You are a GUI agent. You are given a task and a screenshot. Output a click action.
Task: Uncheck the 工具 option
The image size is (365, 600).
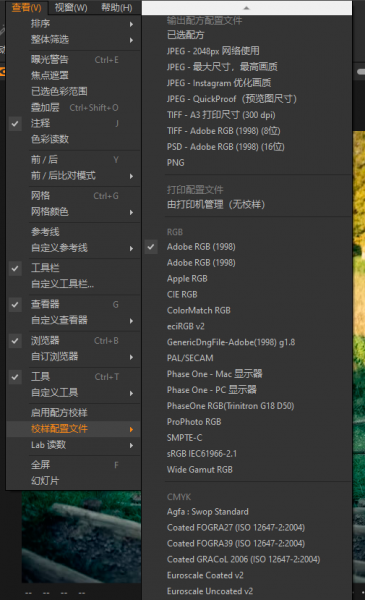point(74,377)
